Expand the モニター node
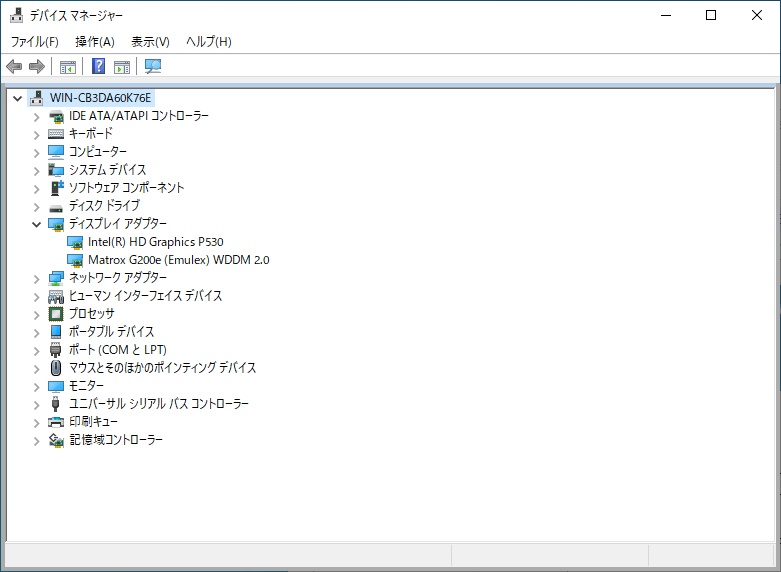 pos(36,387)
